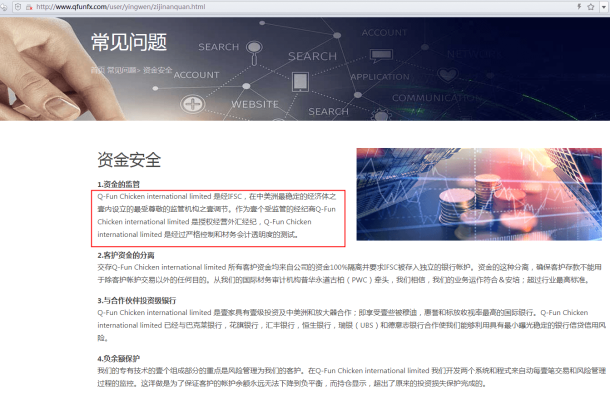This screenshot has width=610, height=404.
Task: Click the lightning speed-mode icon
Action: click(579, 7)
